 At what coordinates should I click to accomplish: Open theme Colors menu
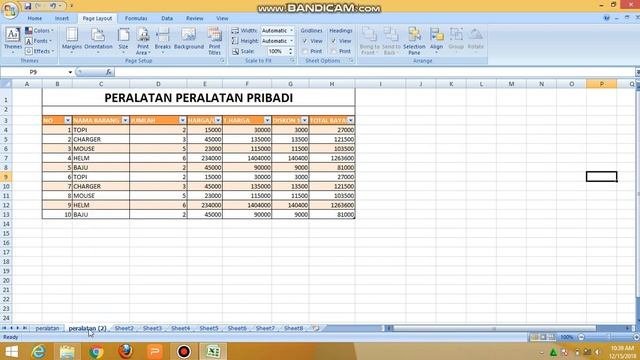pos(40,31)
